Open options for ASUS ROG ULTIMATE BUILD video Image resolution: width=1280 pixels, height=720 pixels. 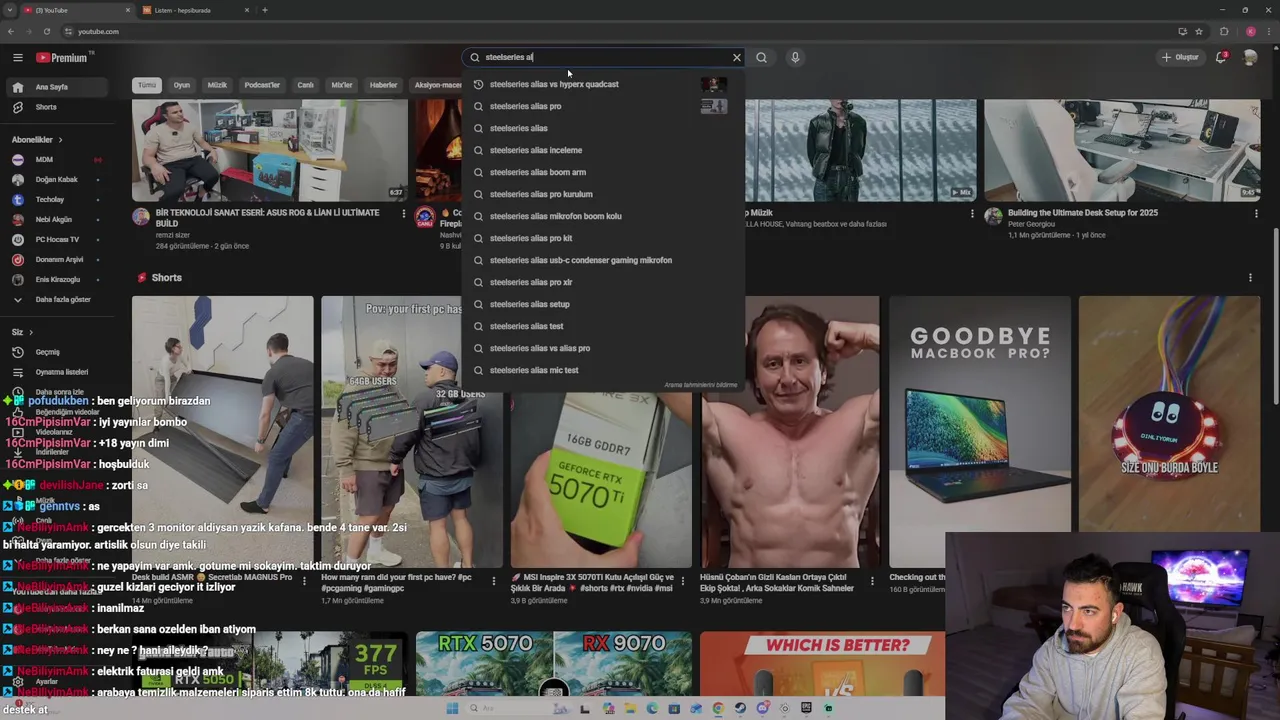point(404,213)
